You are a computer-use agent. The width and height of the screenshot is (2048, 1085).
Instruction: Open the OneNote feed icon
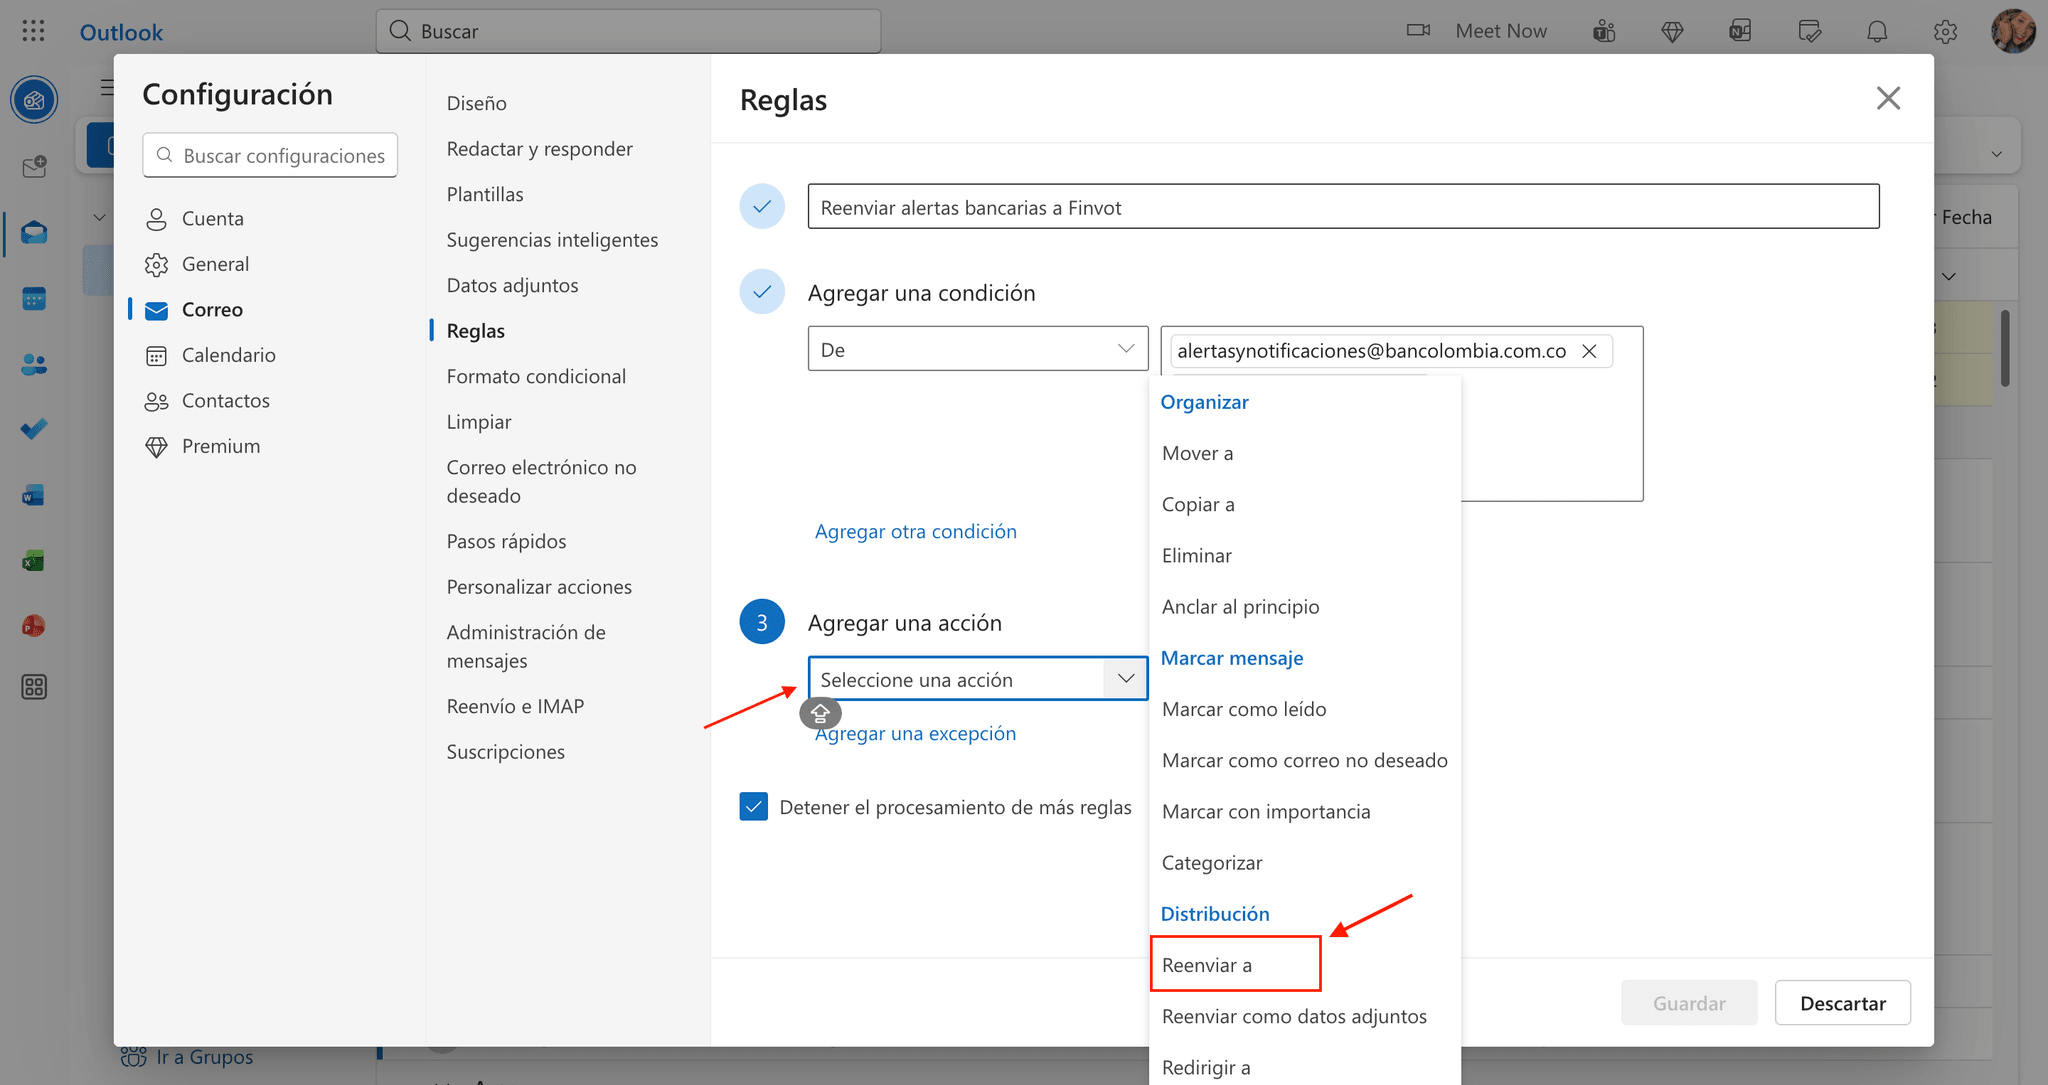coord(1740,31)
